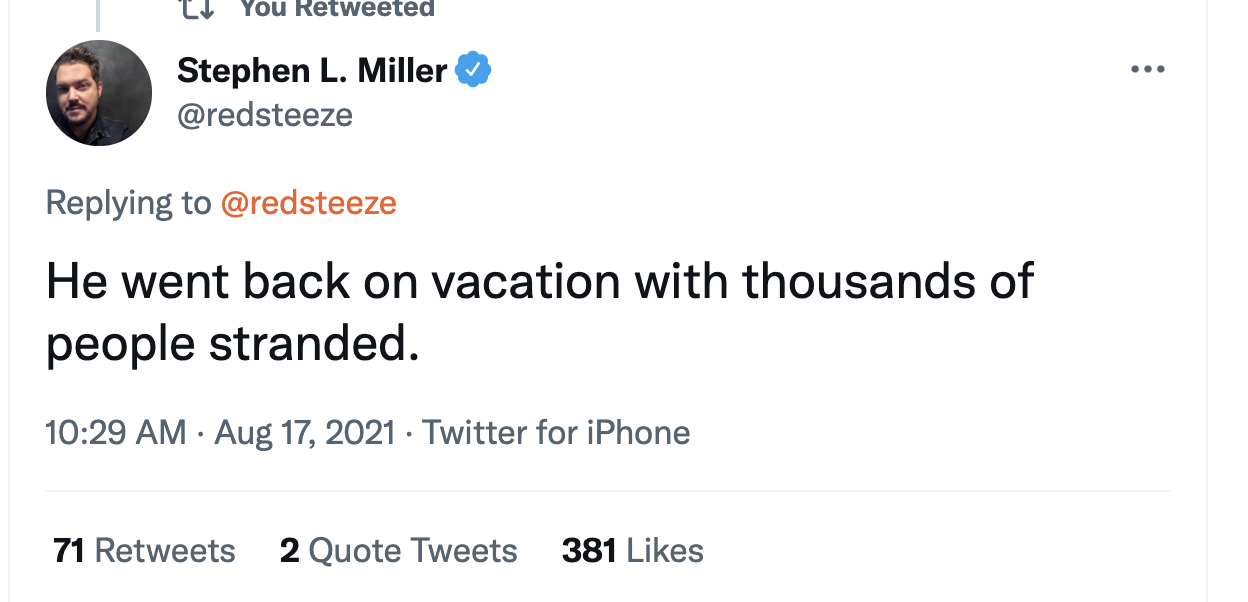This screenshot has width=1248, height=602.
Task: Click the Stephen L. Miller display name
Action: click(312, 71)
